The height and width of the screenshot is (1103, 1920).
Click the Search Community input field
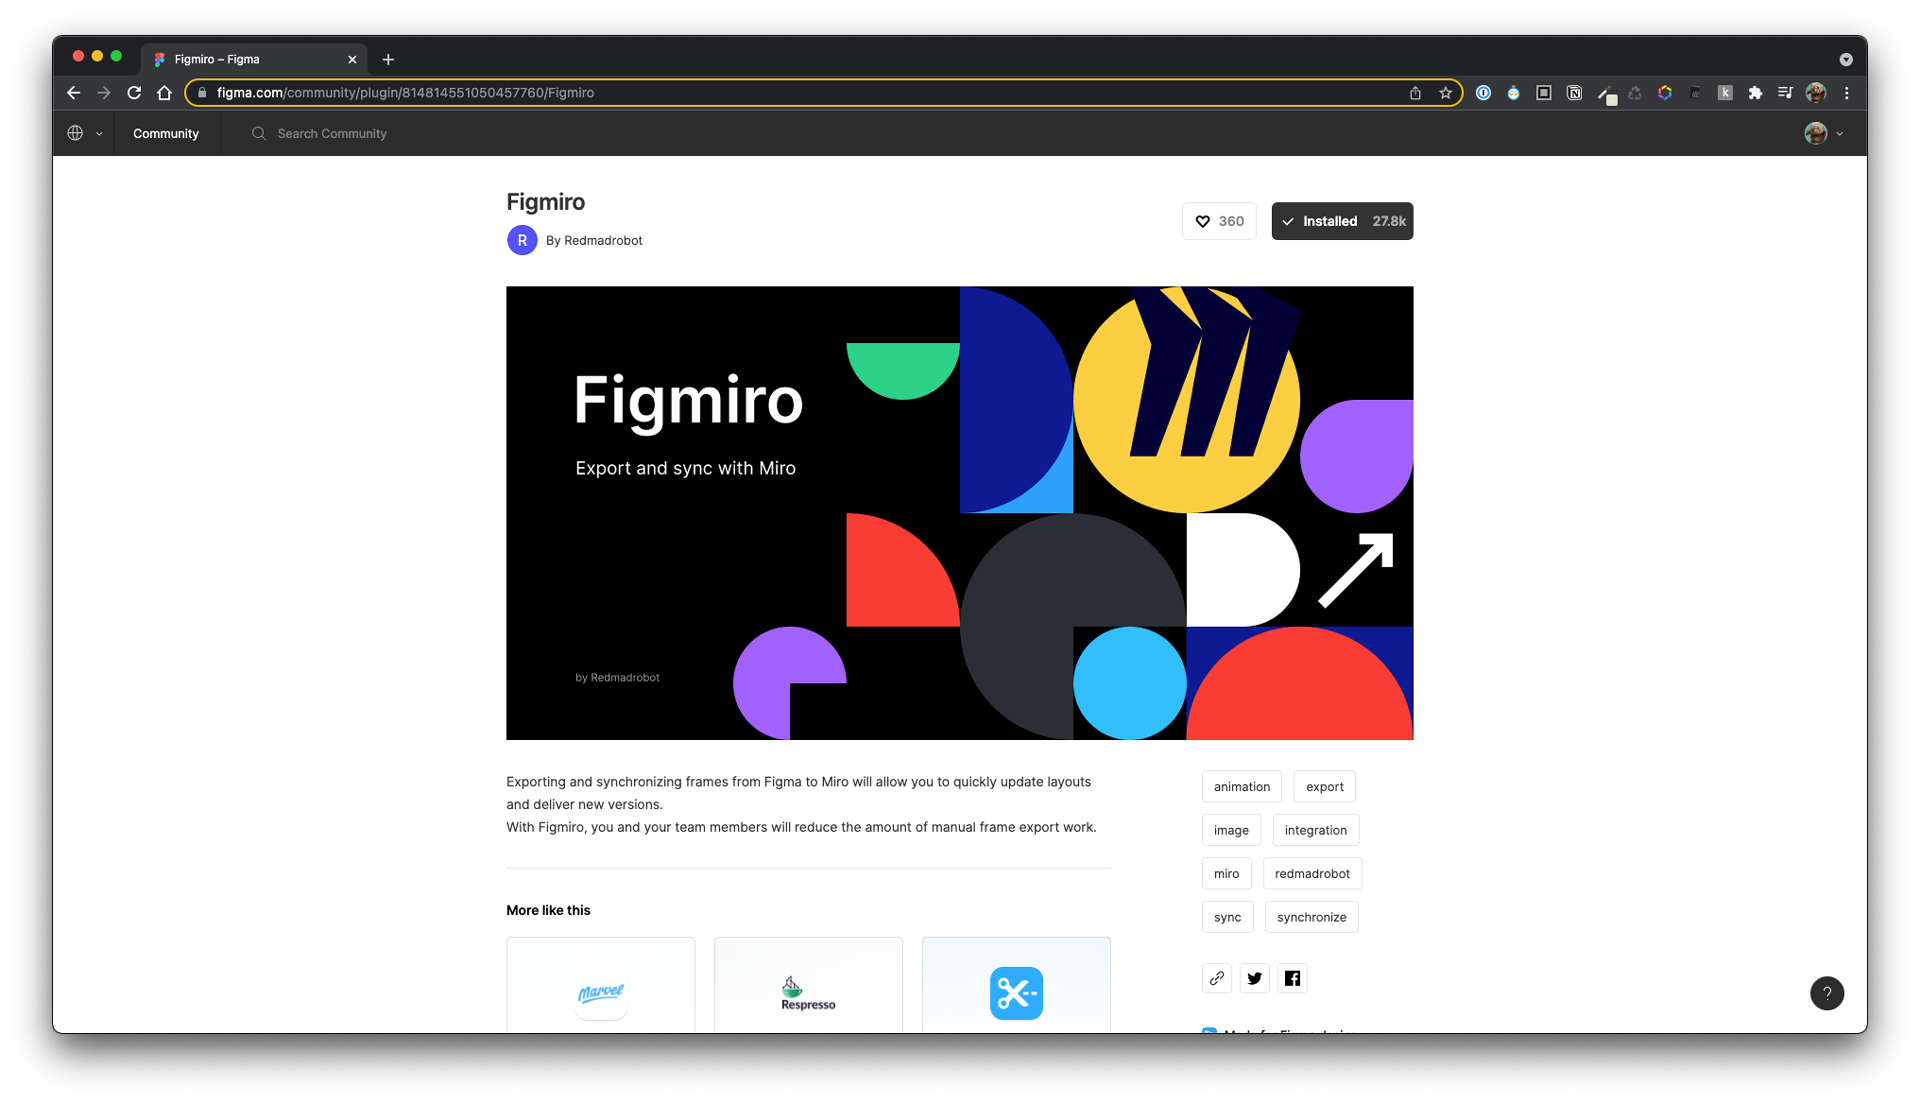(334, 132)
